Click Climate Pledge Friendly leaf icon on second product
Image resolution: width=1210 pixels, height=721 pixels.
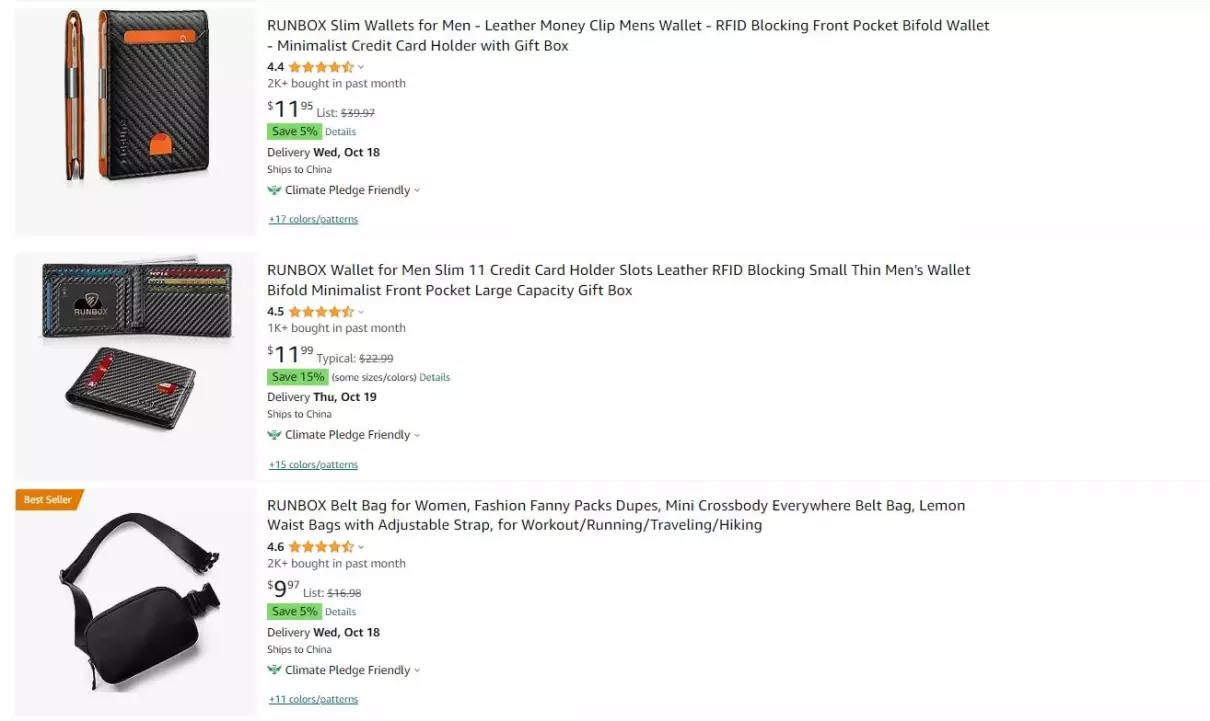pyautogui.click(x=274, y=435)
